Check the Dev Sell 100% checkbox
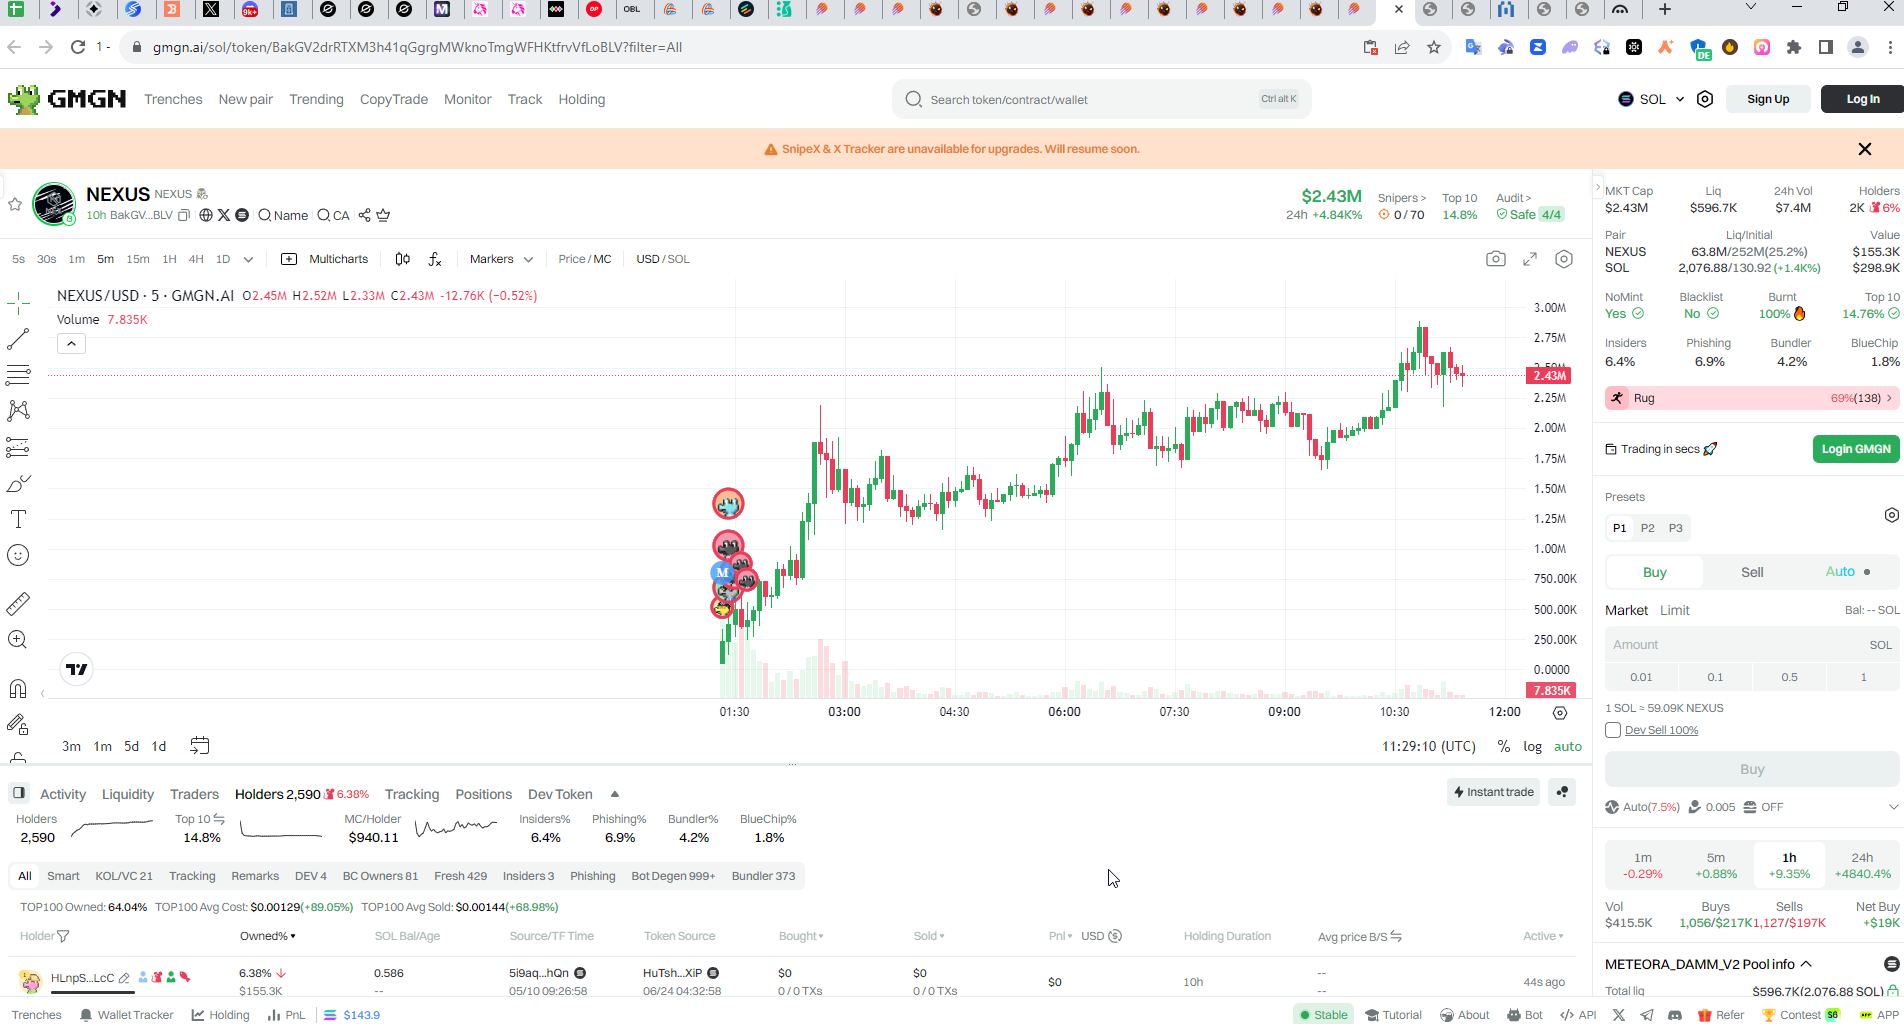This screenshot has width=1904, height=1024. [x=1612, y=730]
